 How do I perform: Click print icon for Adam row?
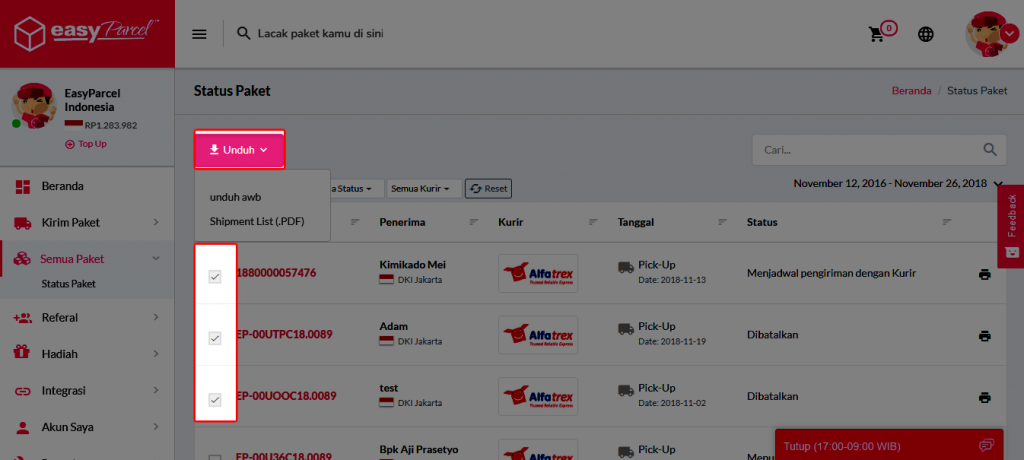click(x=984, y=336)
